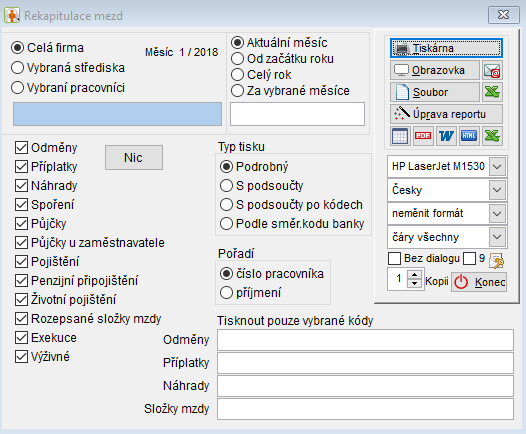
Task: Click the Excel icon in export row
Action: click(x=492, y=136)
